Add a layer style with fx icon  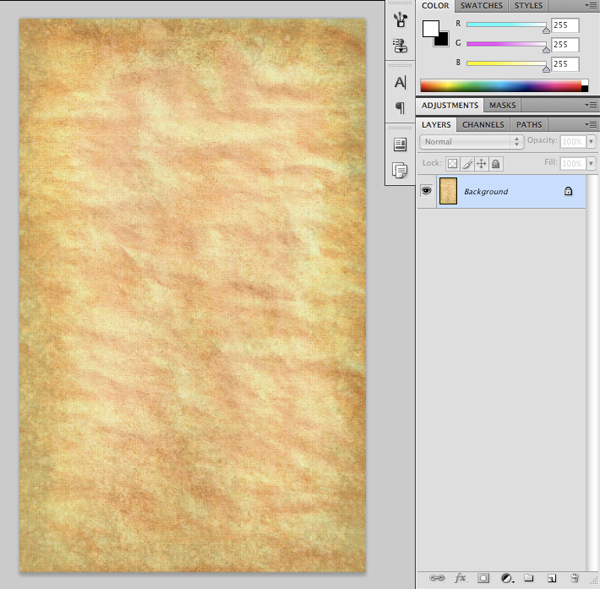tap(460, 578)
